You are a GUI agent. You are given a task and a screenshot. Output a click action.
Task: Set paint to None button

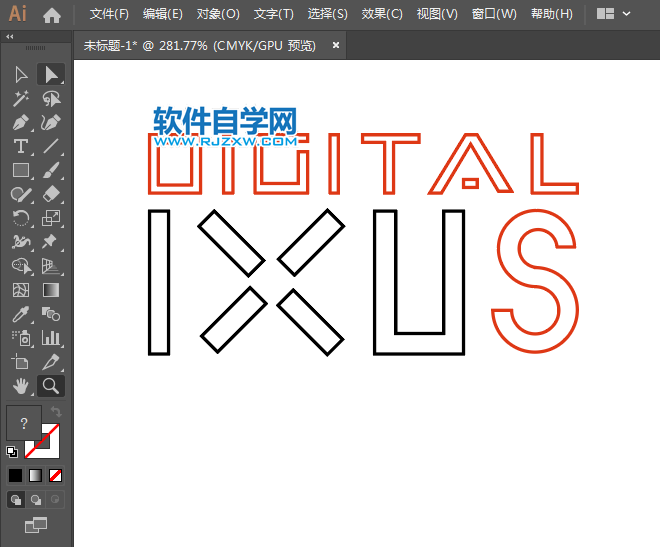tap(55, 475)
